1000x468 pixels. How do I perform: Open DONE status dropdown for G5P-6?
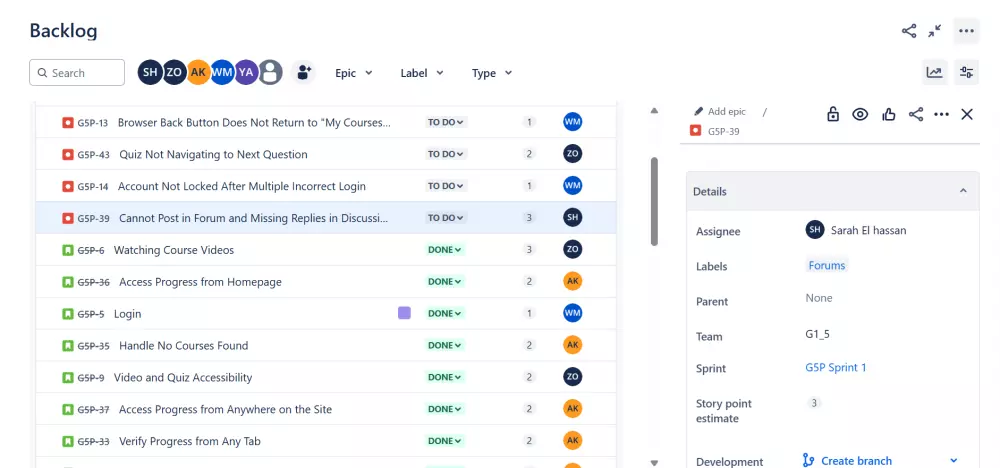click(x=445, y=249)
